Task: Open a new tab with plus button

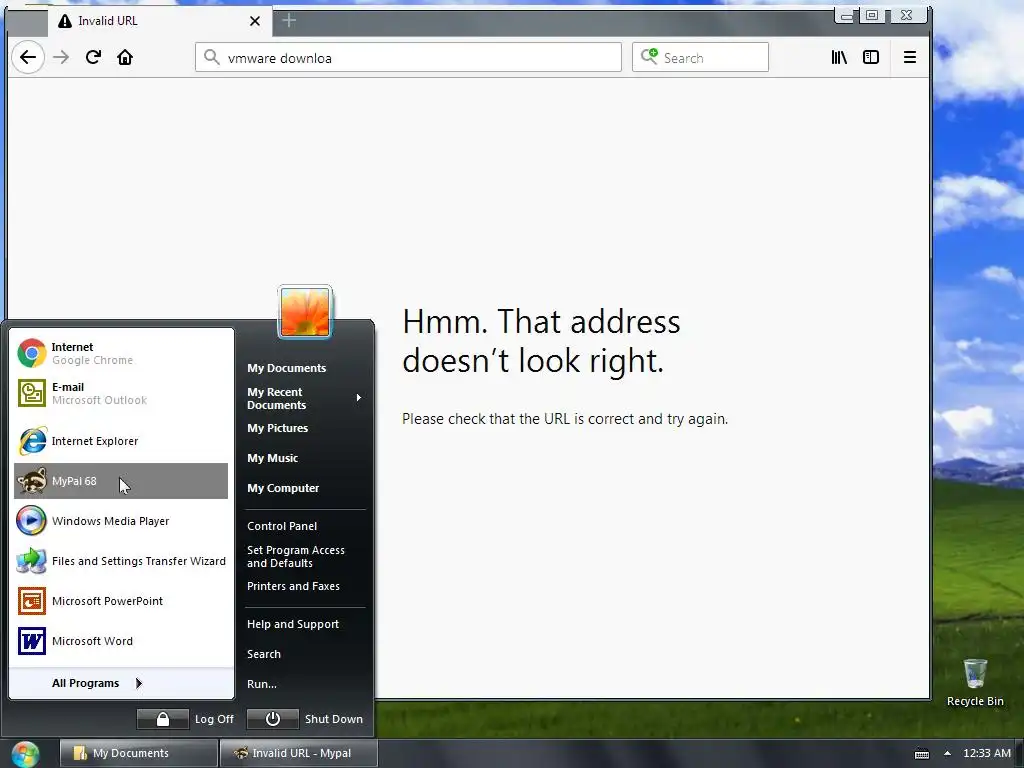Action: [289, 21]
